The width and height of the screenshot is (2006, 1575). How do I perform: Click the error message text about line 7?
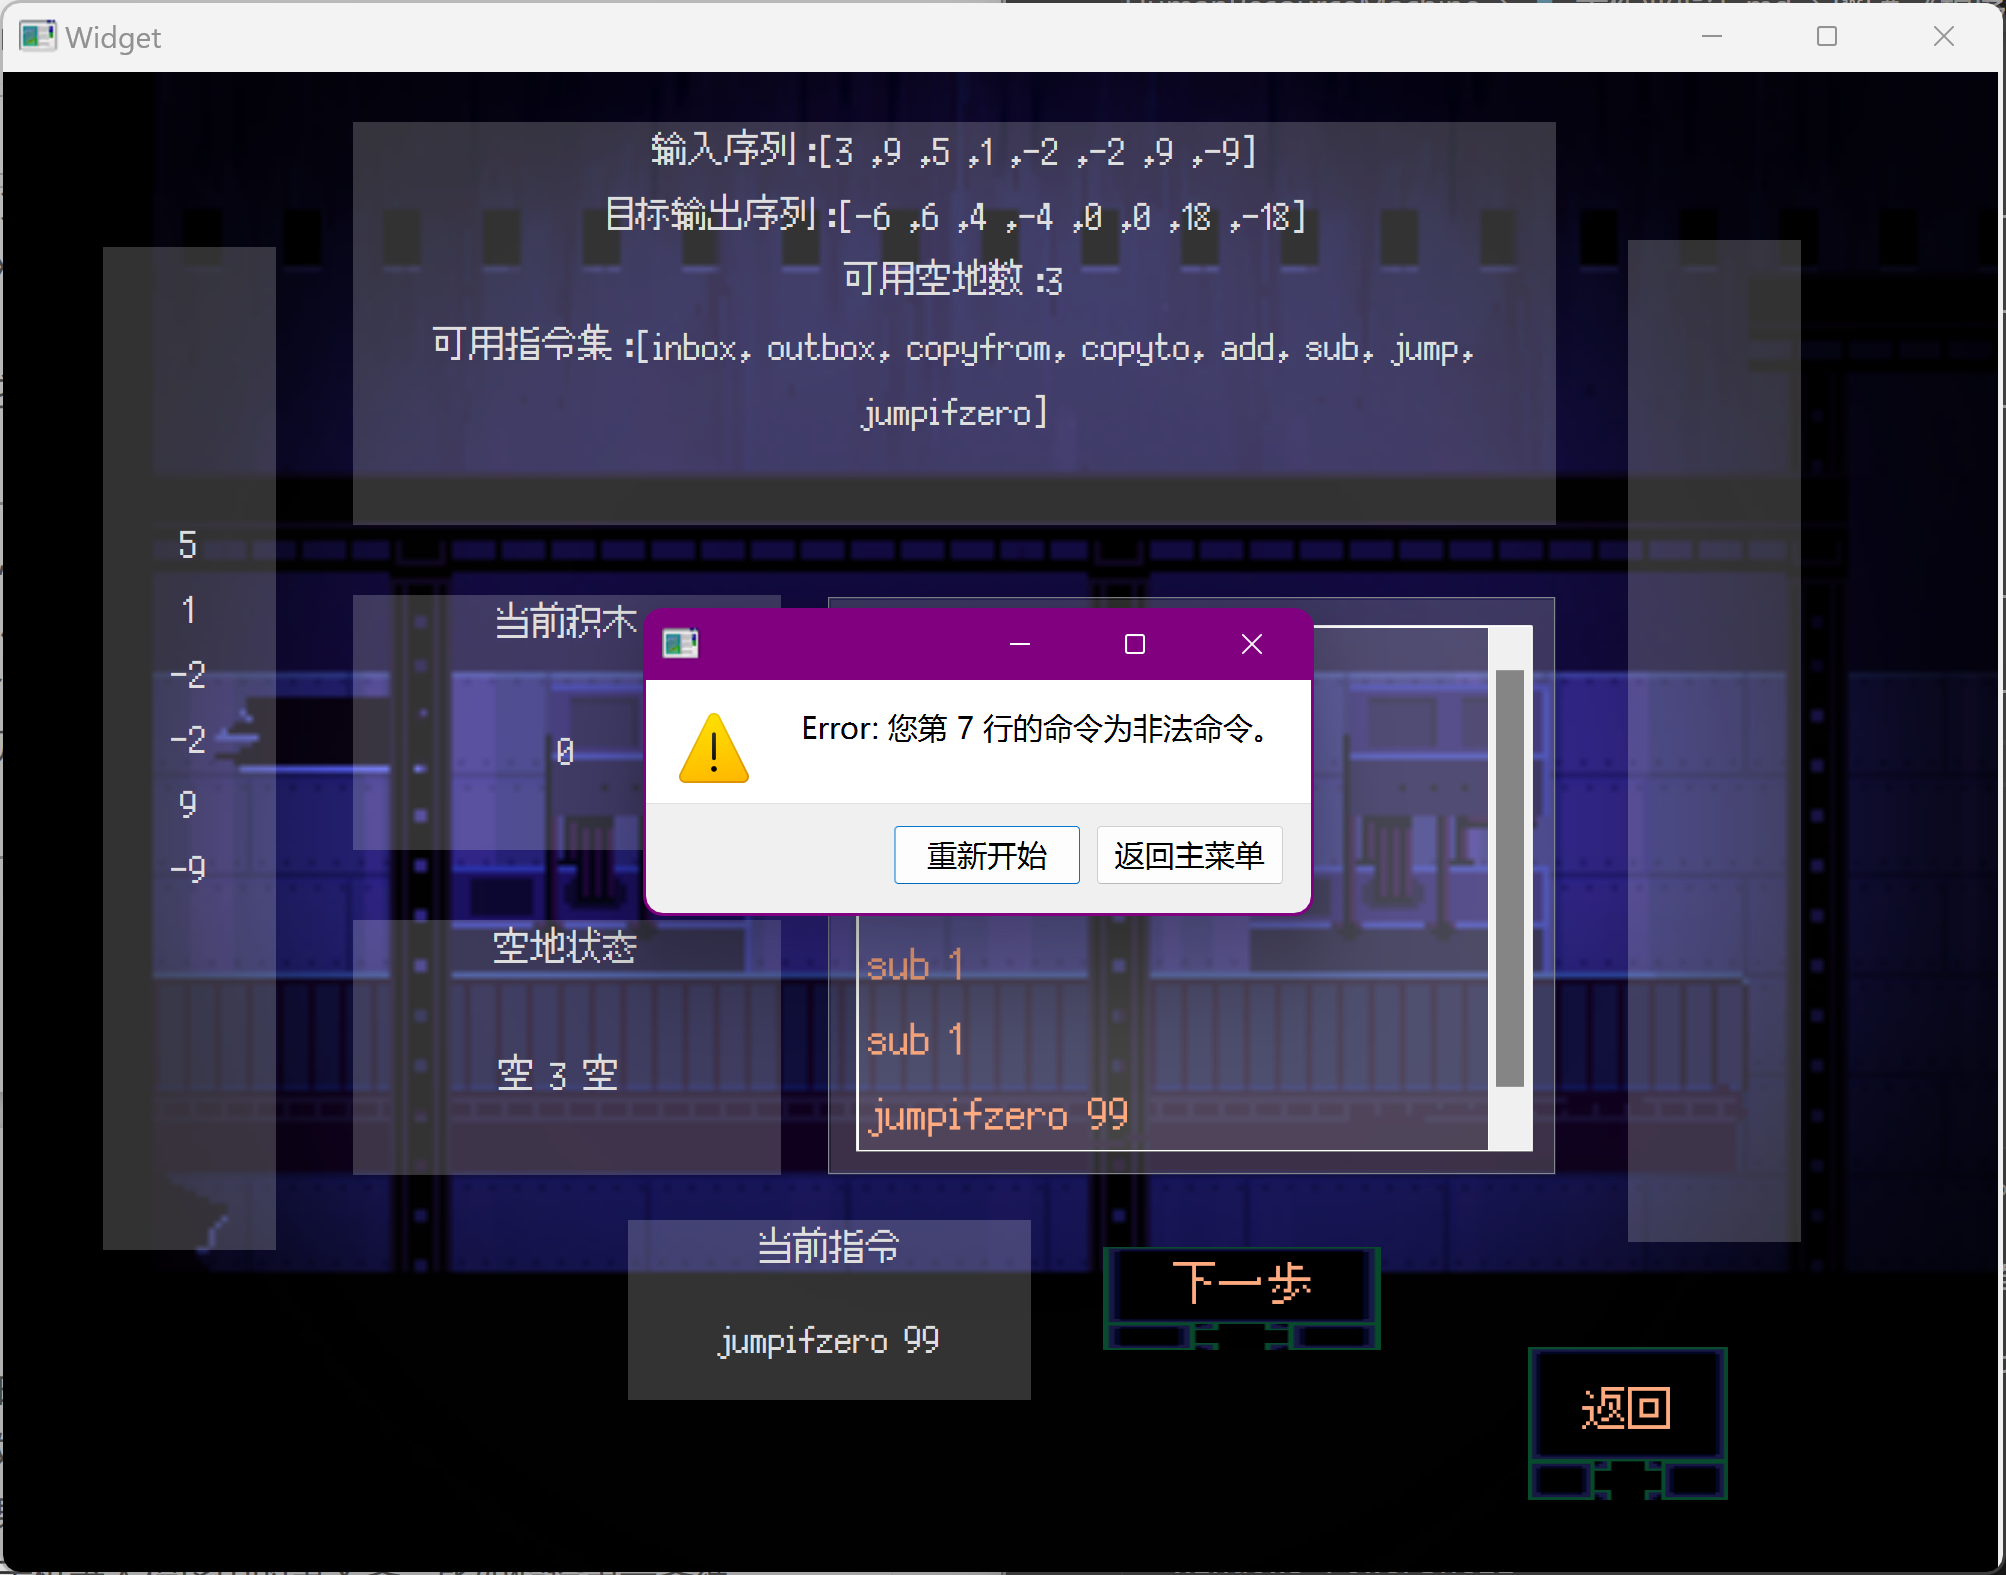click(1036, 729)
